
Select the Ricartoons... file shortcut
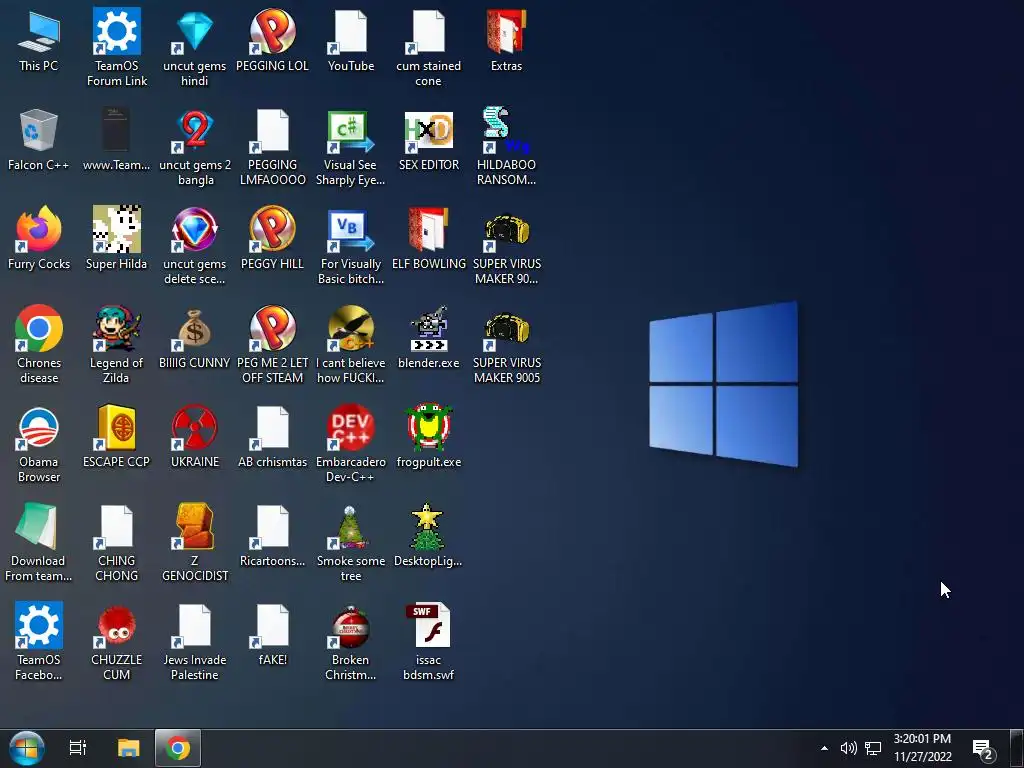(272, 536)
